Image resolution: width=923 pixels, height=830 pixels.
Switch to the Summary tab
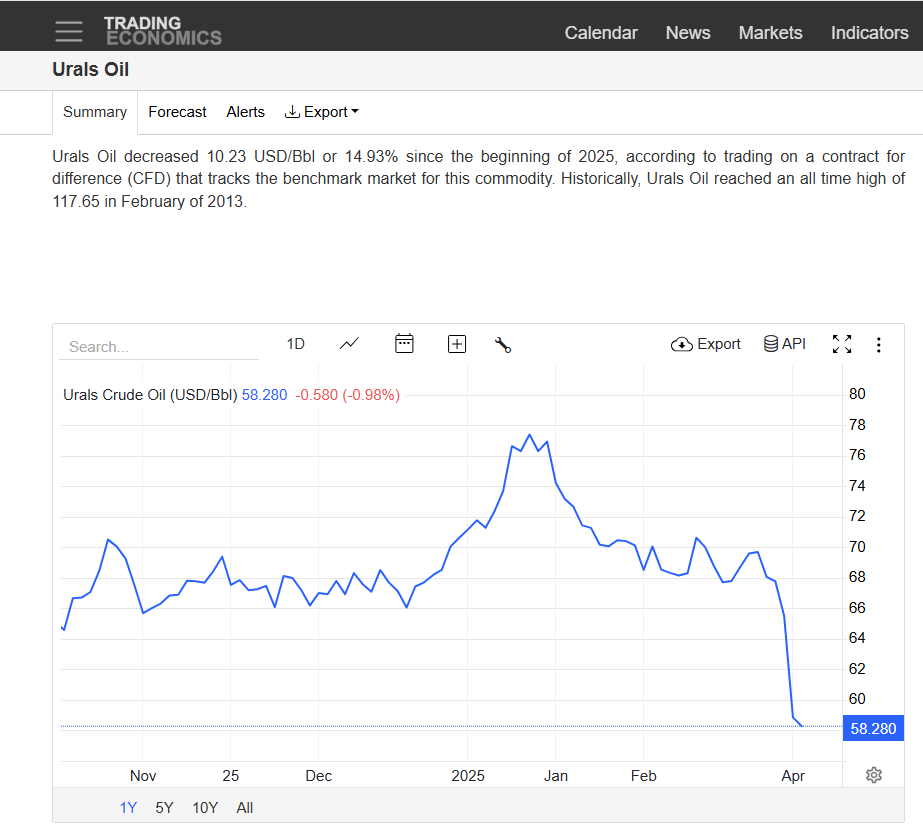95,112
